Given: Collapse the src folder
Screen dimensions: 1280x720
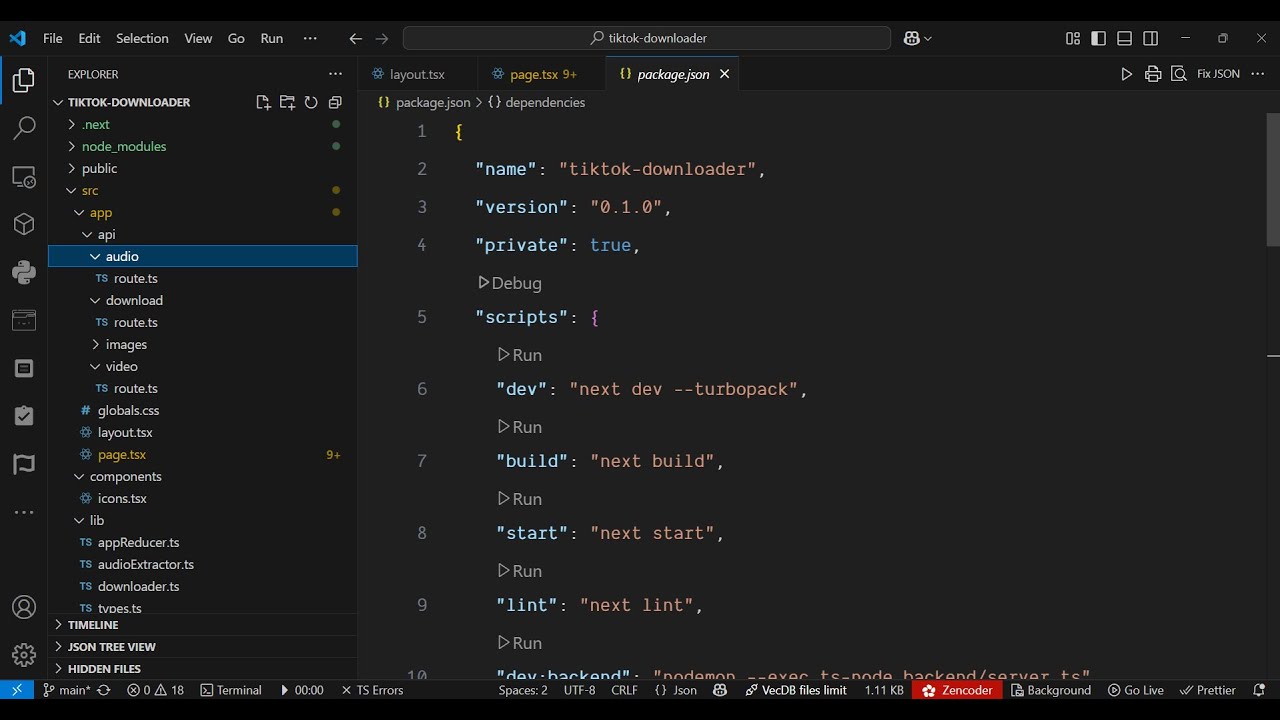Looking at the screenshot, I should point(71,190).
